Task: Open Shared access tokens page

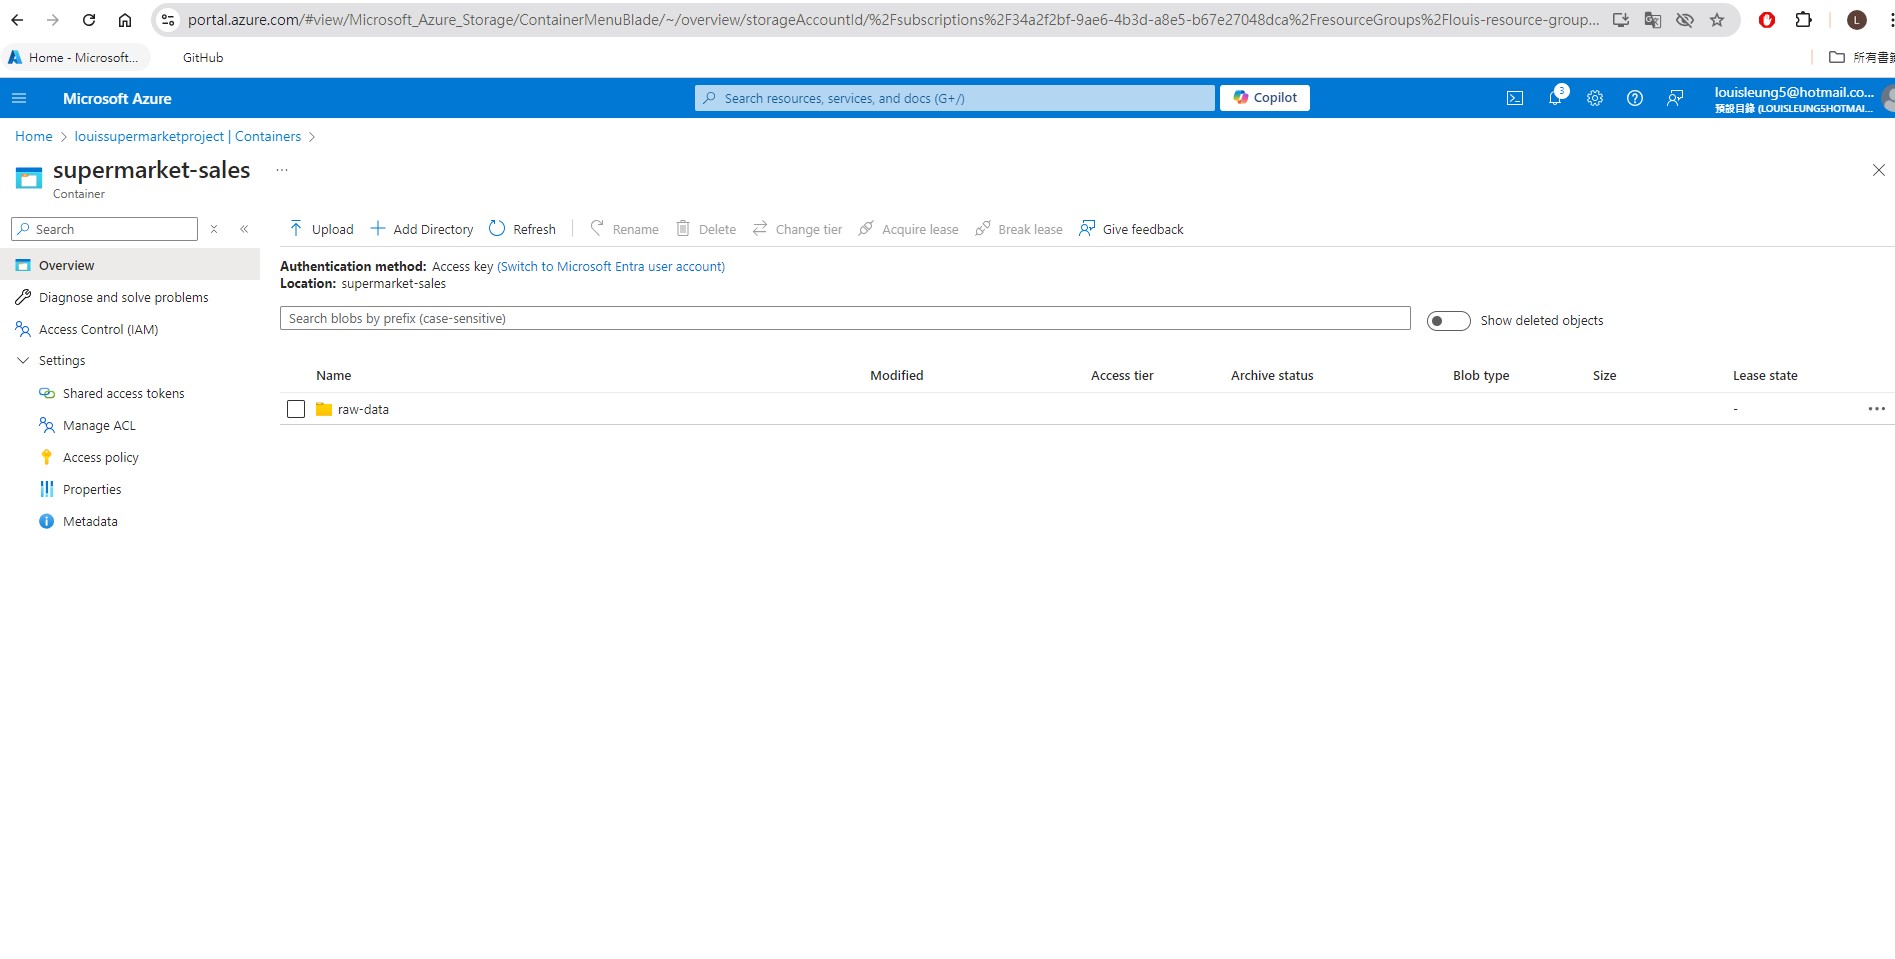Action: click(x=123, y=393)
